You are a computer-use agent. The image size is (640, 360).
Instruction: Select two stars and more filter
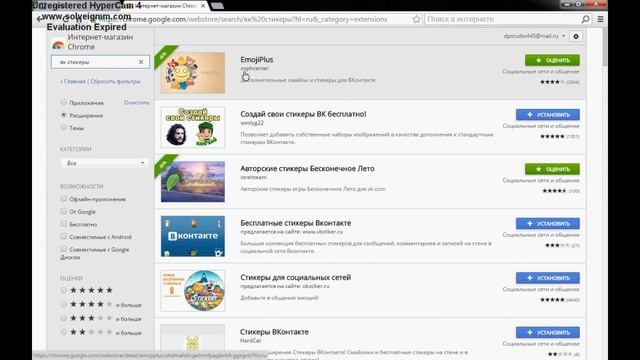64,332
